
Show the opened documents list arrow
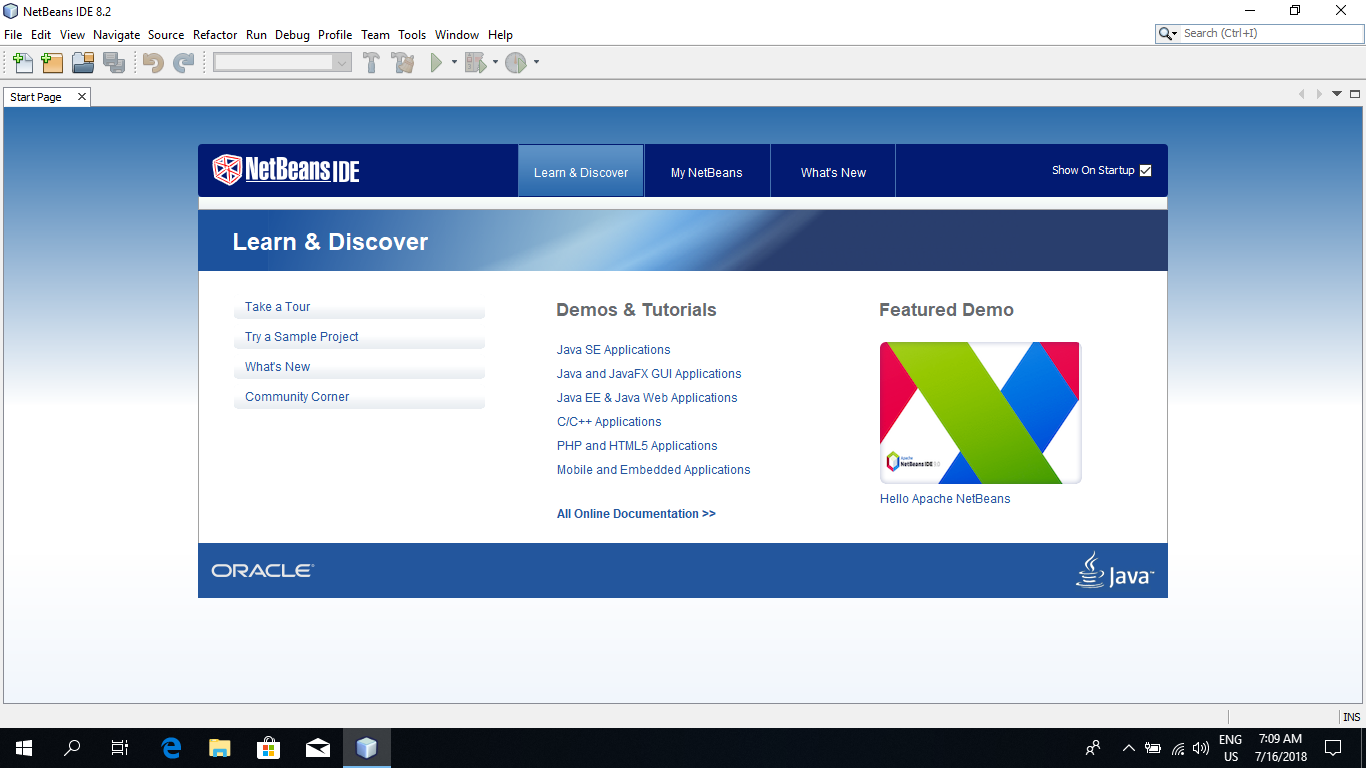click(1337, 94)
